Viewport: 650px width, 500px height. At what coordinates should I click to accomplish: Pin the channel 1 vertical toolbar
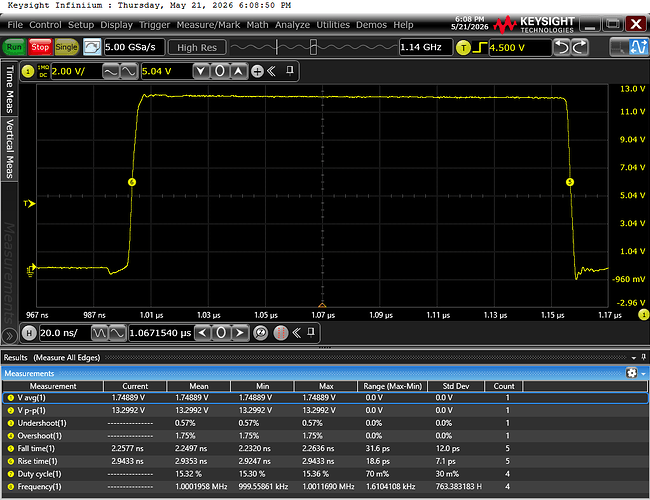(x=290, y=70)
